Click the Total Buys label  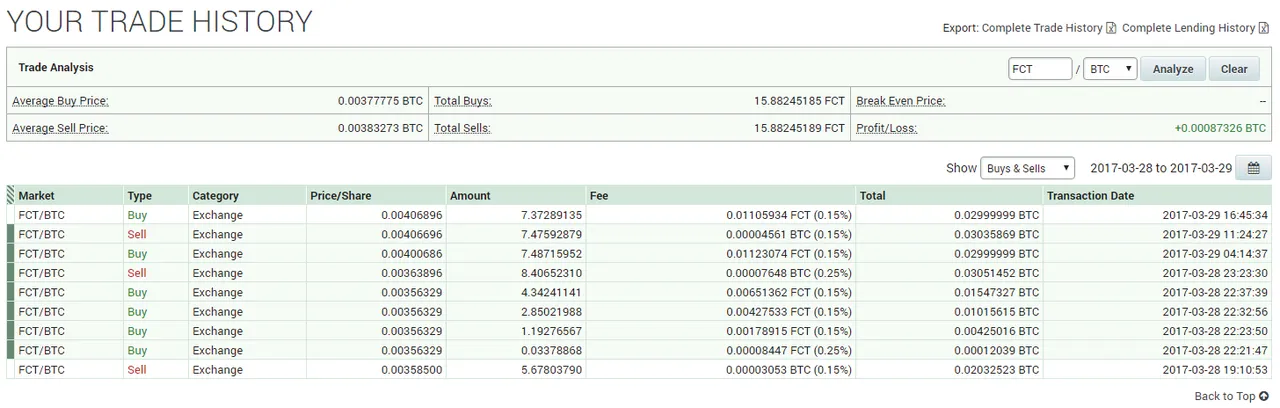click(x=463, y=101)
